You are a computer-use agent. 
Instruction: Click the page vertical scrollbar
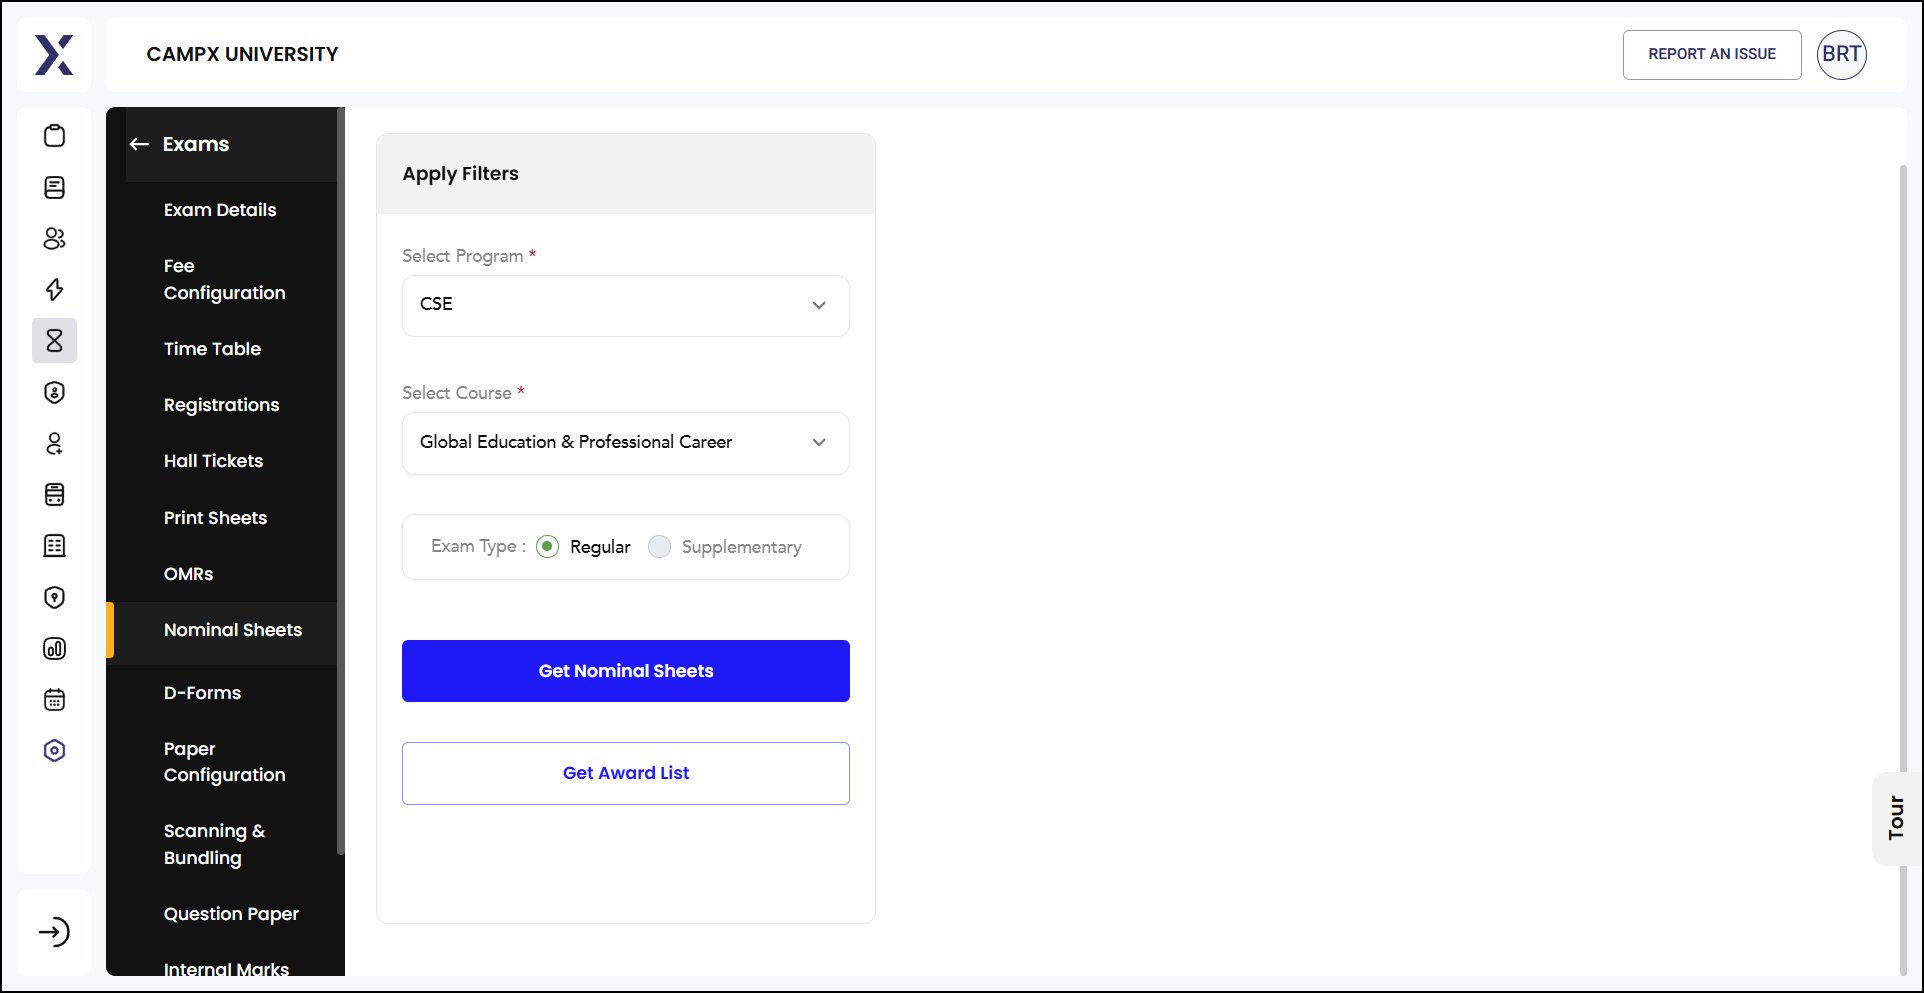pos(1903,570)
